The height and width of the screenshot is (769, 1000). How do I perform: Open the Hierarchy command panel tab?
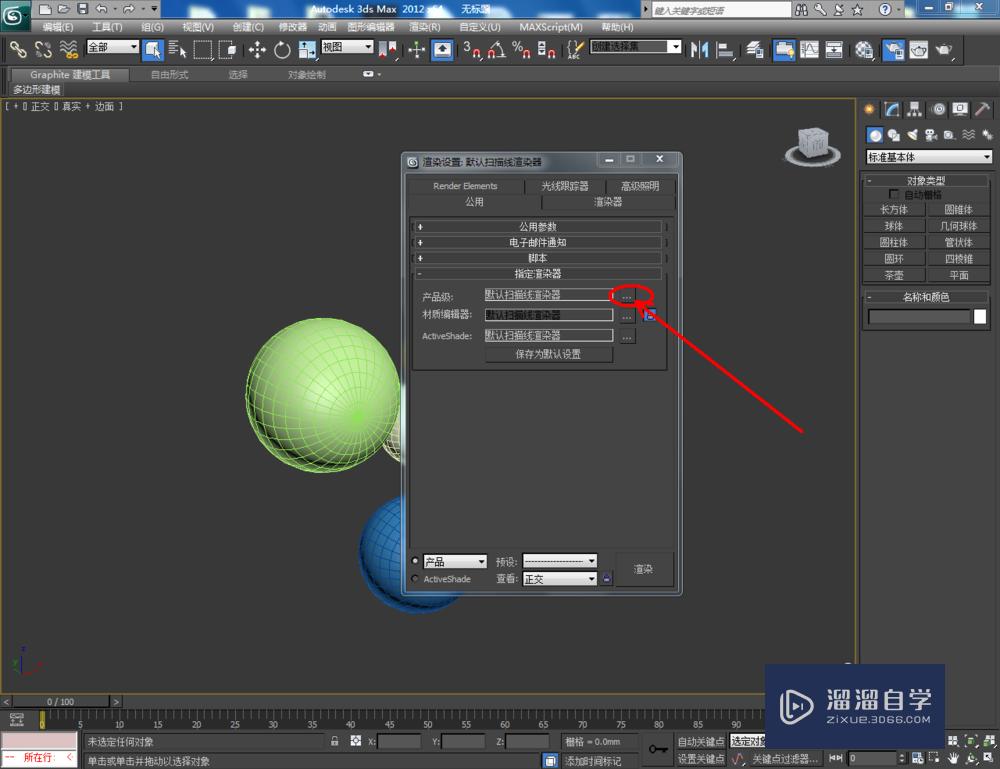pos(915,110)
